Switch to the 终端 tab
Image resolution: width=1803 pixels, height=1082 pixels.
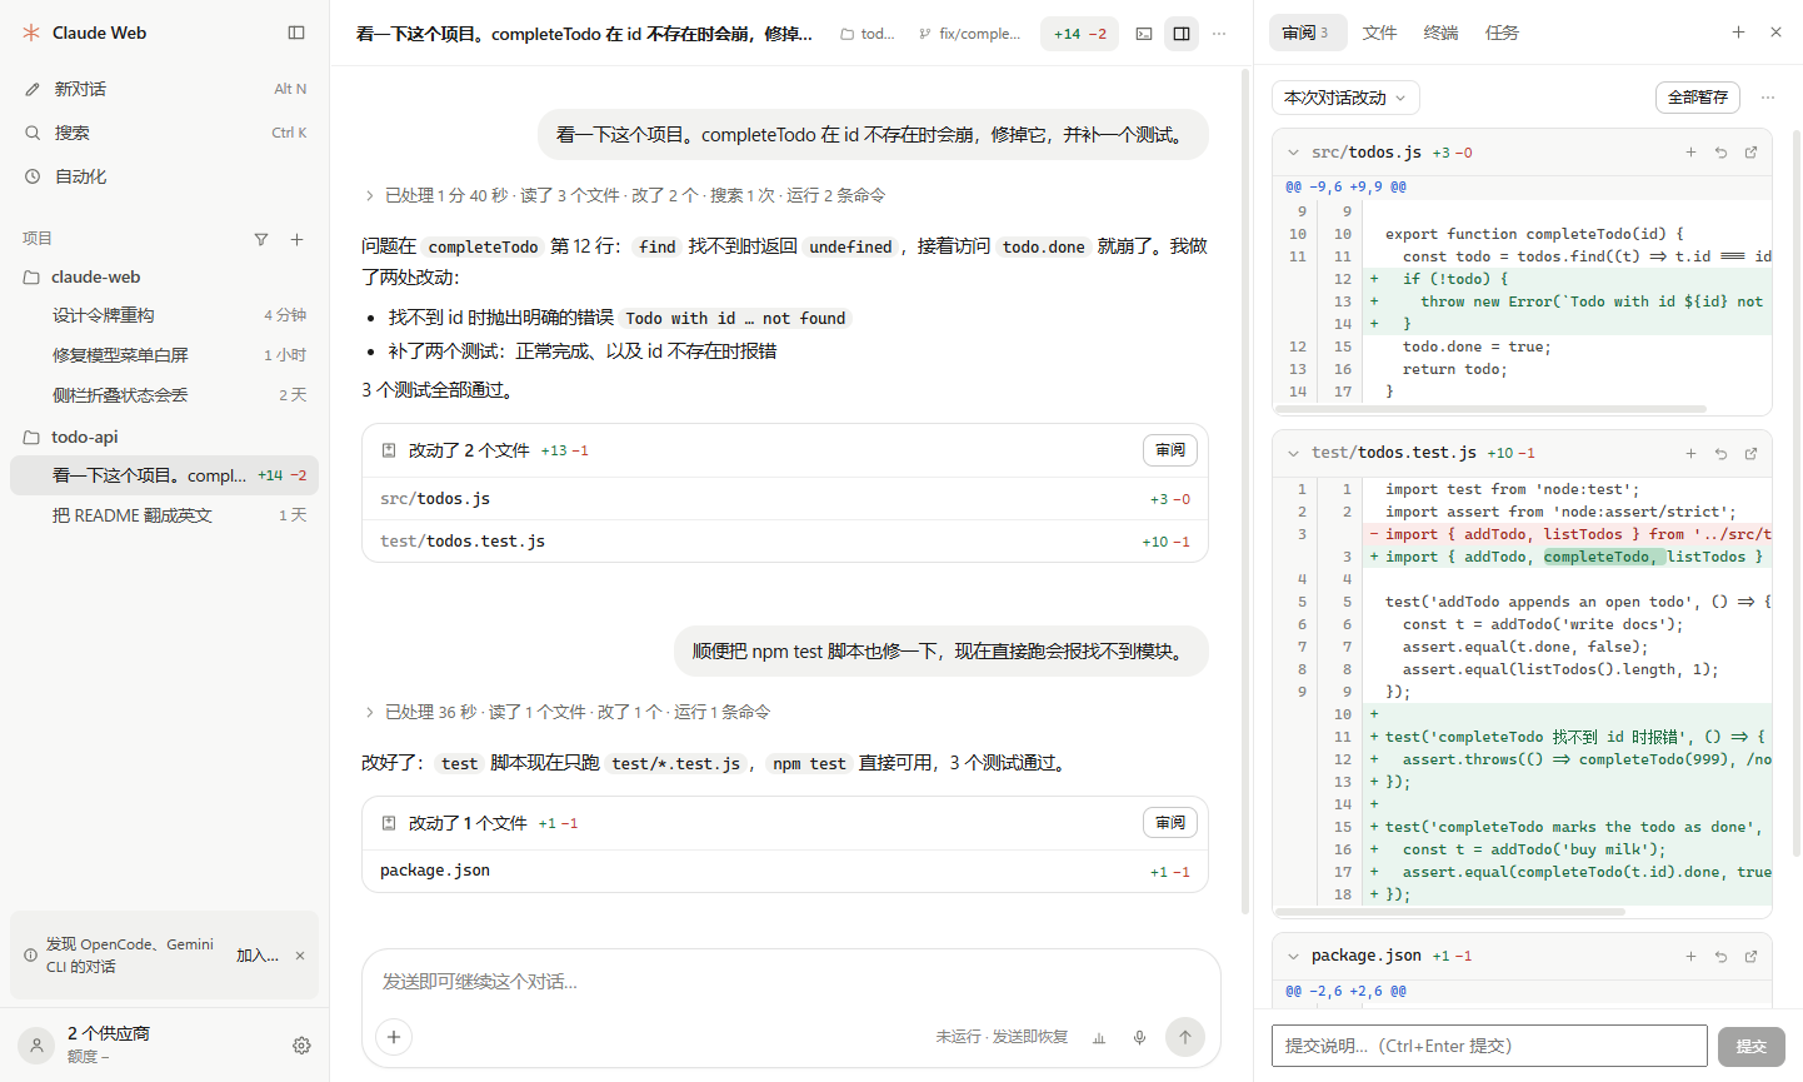click(x=1440, y=33)
